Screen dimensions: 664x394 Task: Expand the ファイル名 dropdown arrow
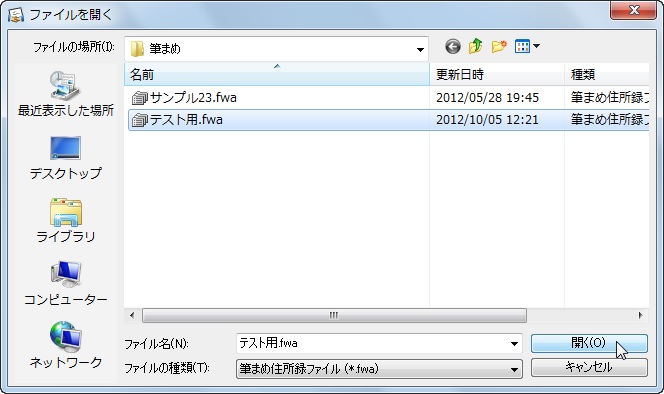[x=514, y=344]
